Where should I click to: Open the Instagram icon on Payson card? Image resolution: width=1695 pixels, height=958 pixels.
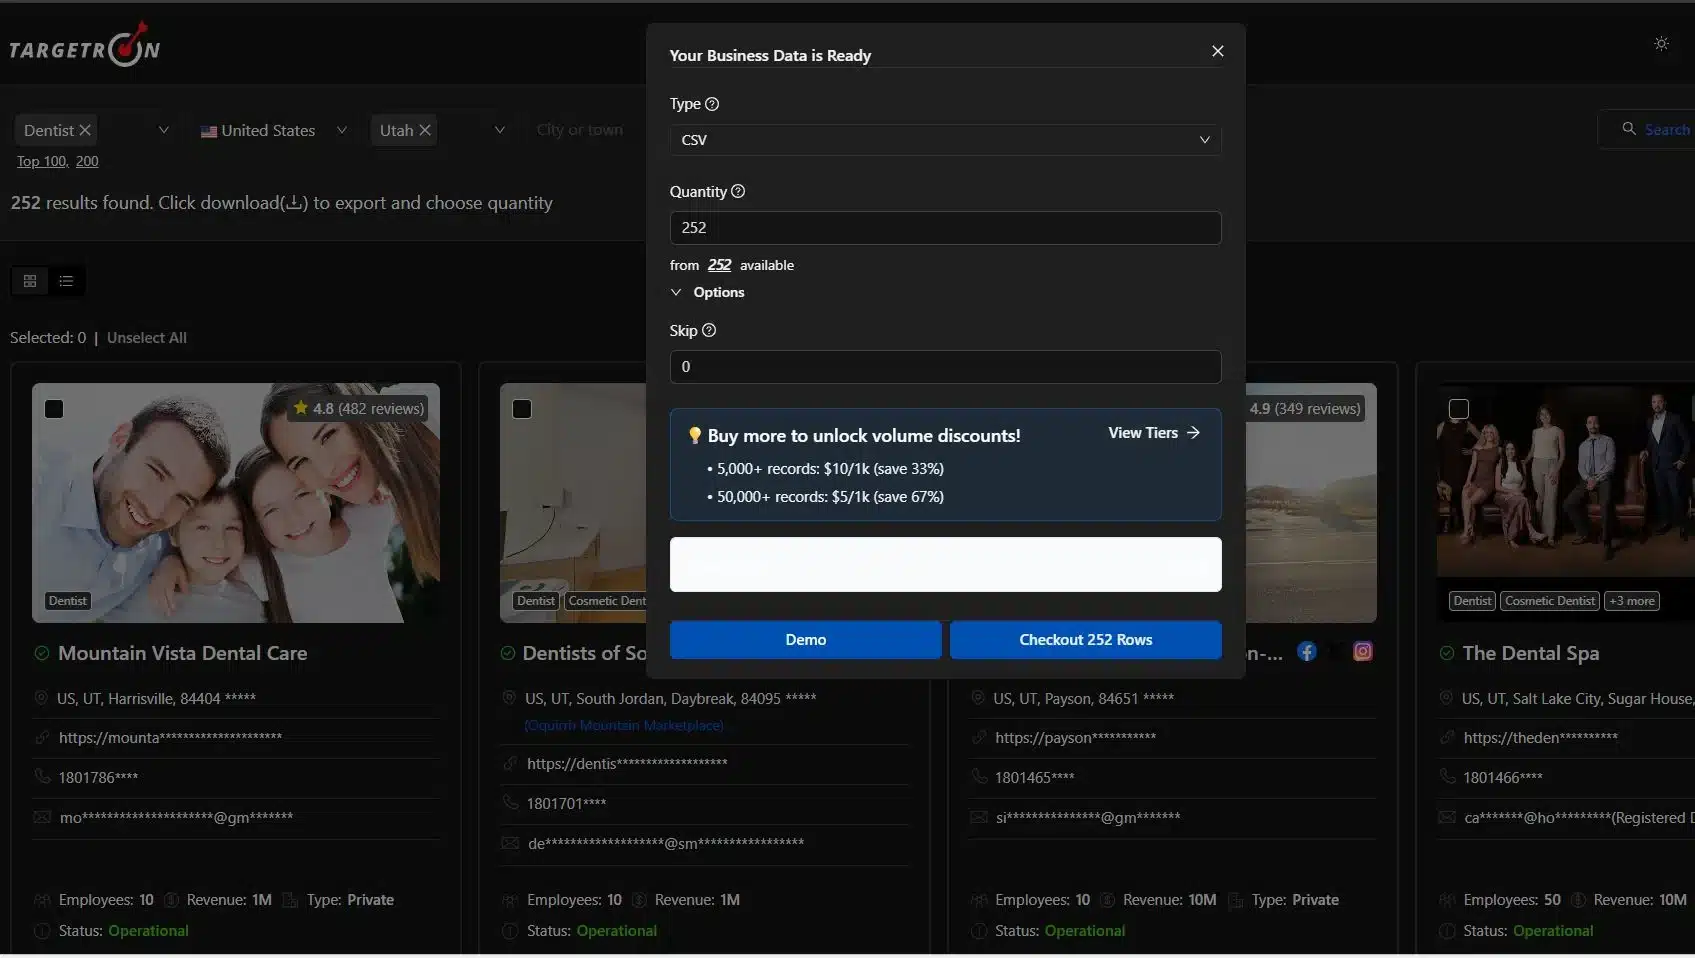point(1362,652)
